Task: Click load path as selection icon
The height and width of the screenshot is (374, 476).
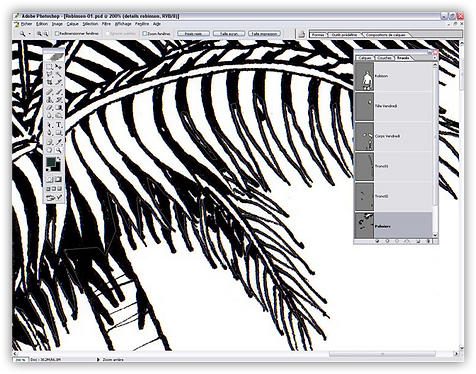Action: click(397, 241)
